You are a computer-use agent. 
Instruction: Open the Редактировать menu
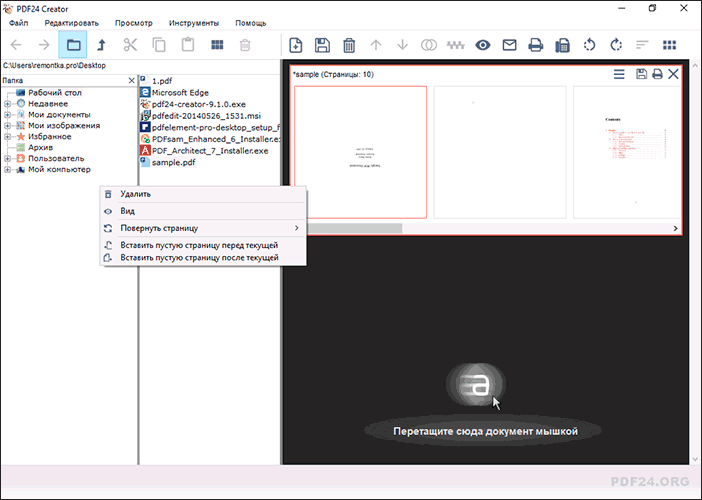(72, 23)
